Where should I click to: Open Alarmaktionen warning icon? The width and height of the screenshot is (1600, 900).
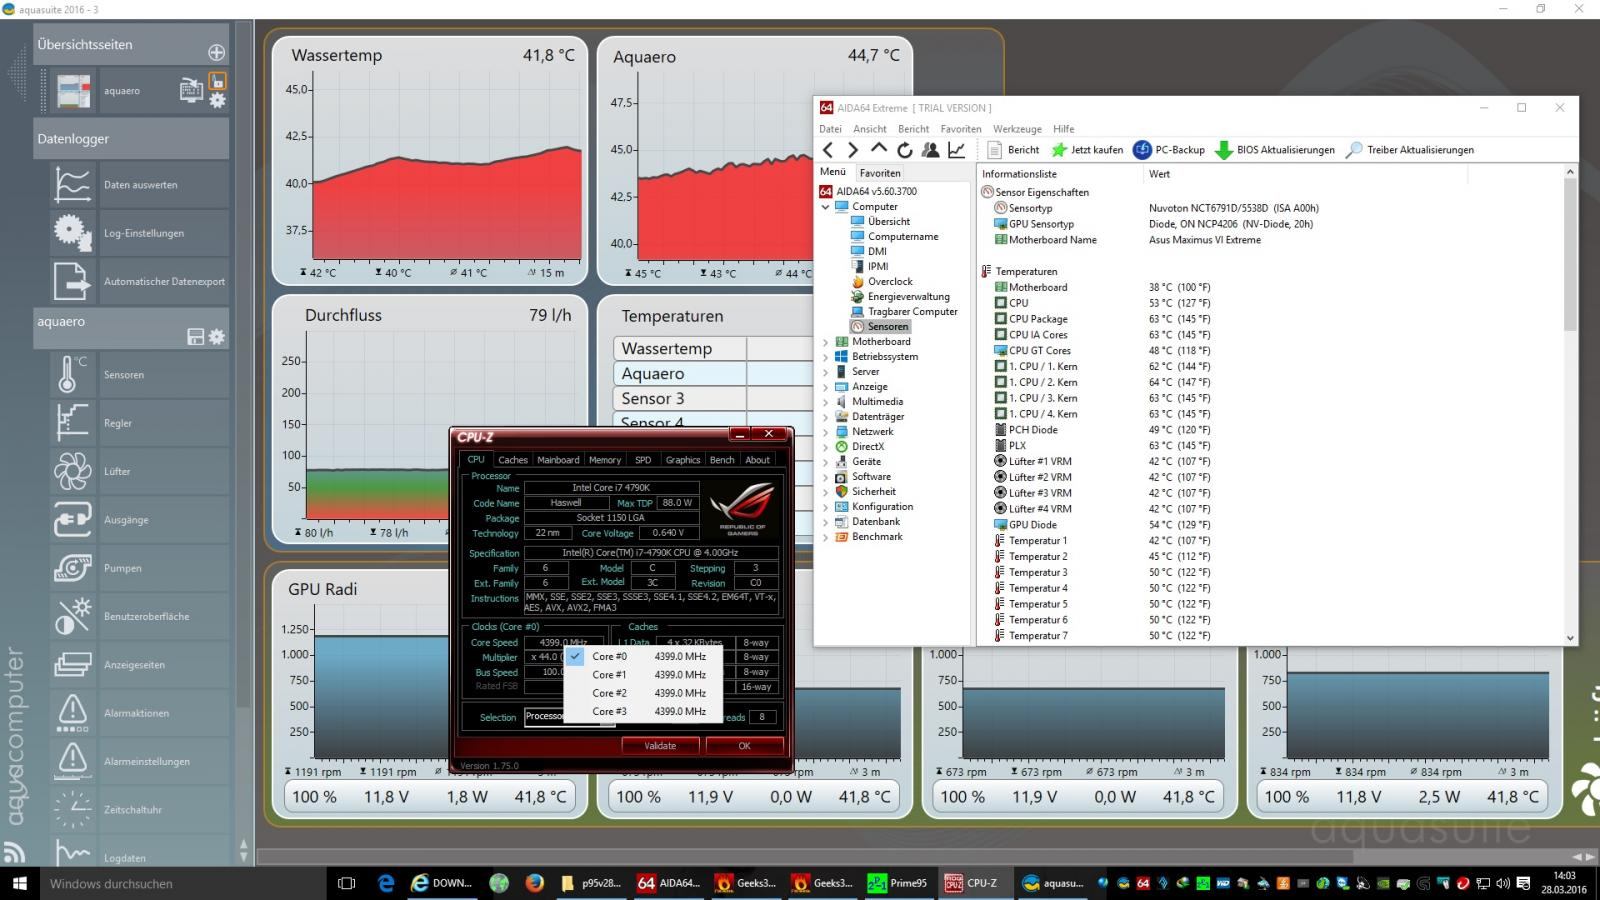tap(72, 712)
